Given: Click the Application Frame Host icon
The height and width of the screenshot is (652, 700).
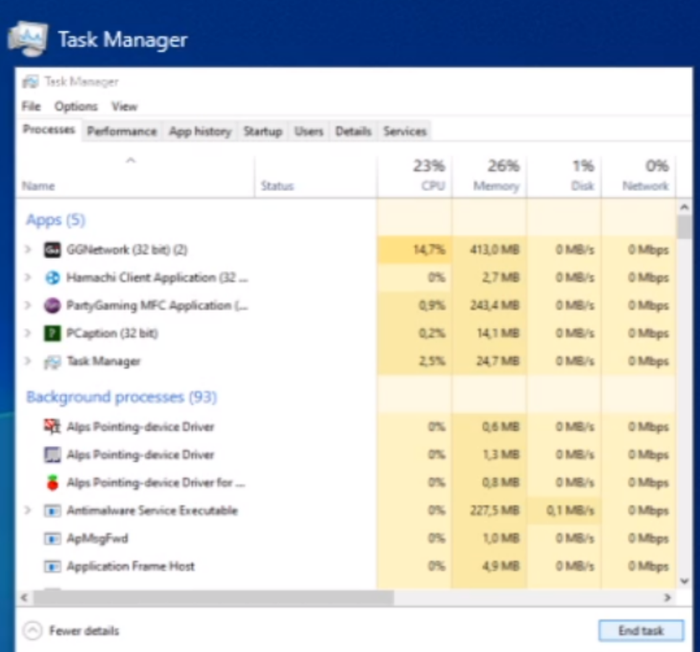Looking at the screenshot, I should [52, 566].
